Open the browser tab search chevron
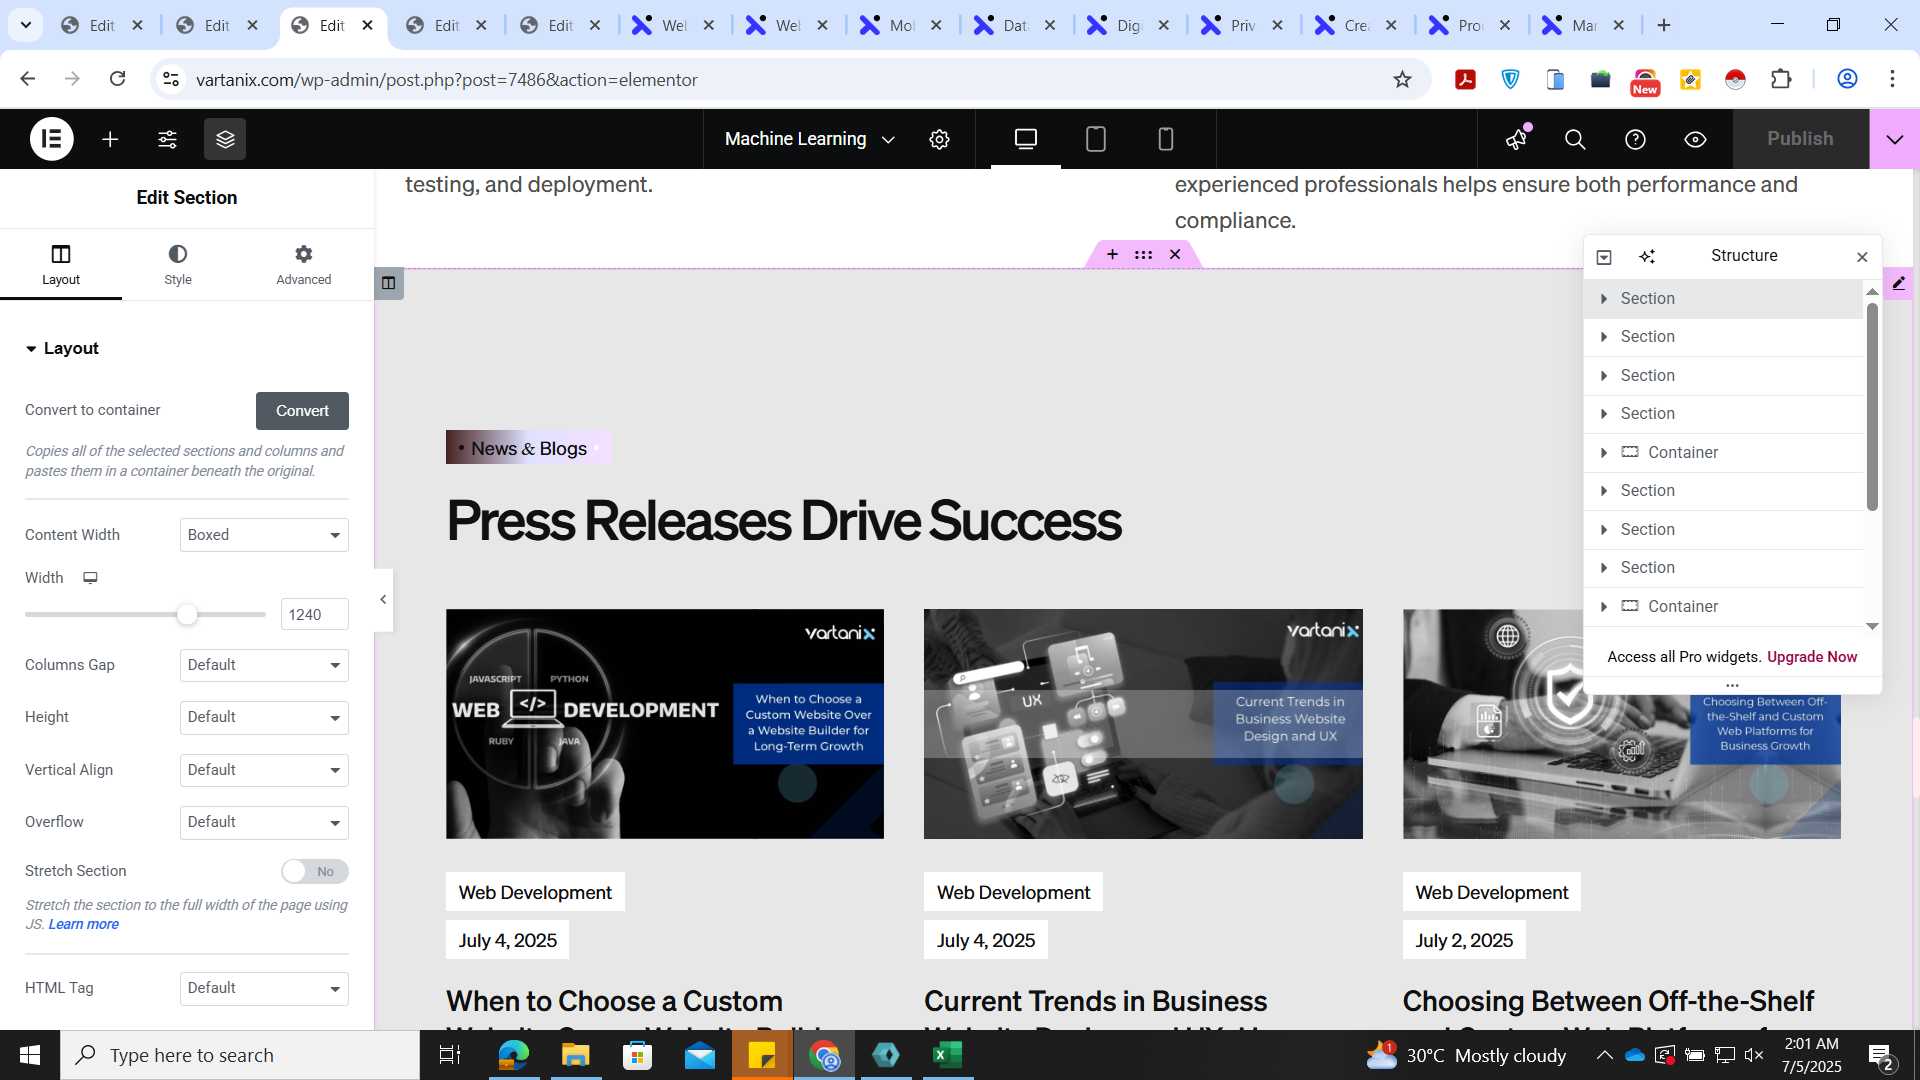The width and height of the screenshot is (1920, 1080). coord(25,25)
